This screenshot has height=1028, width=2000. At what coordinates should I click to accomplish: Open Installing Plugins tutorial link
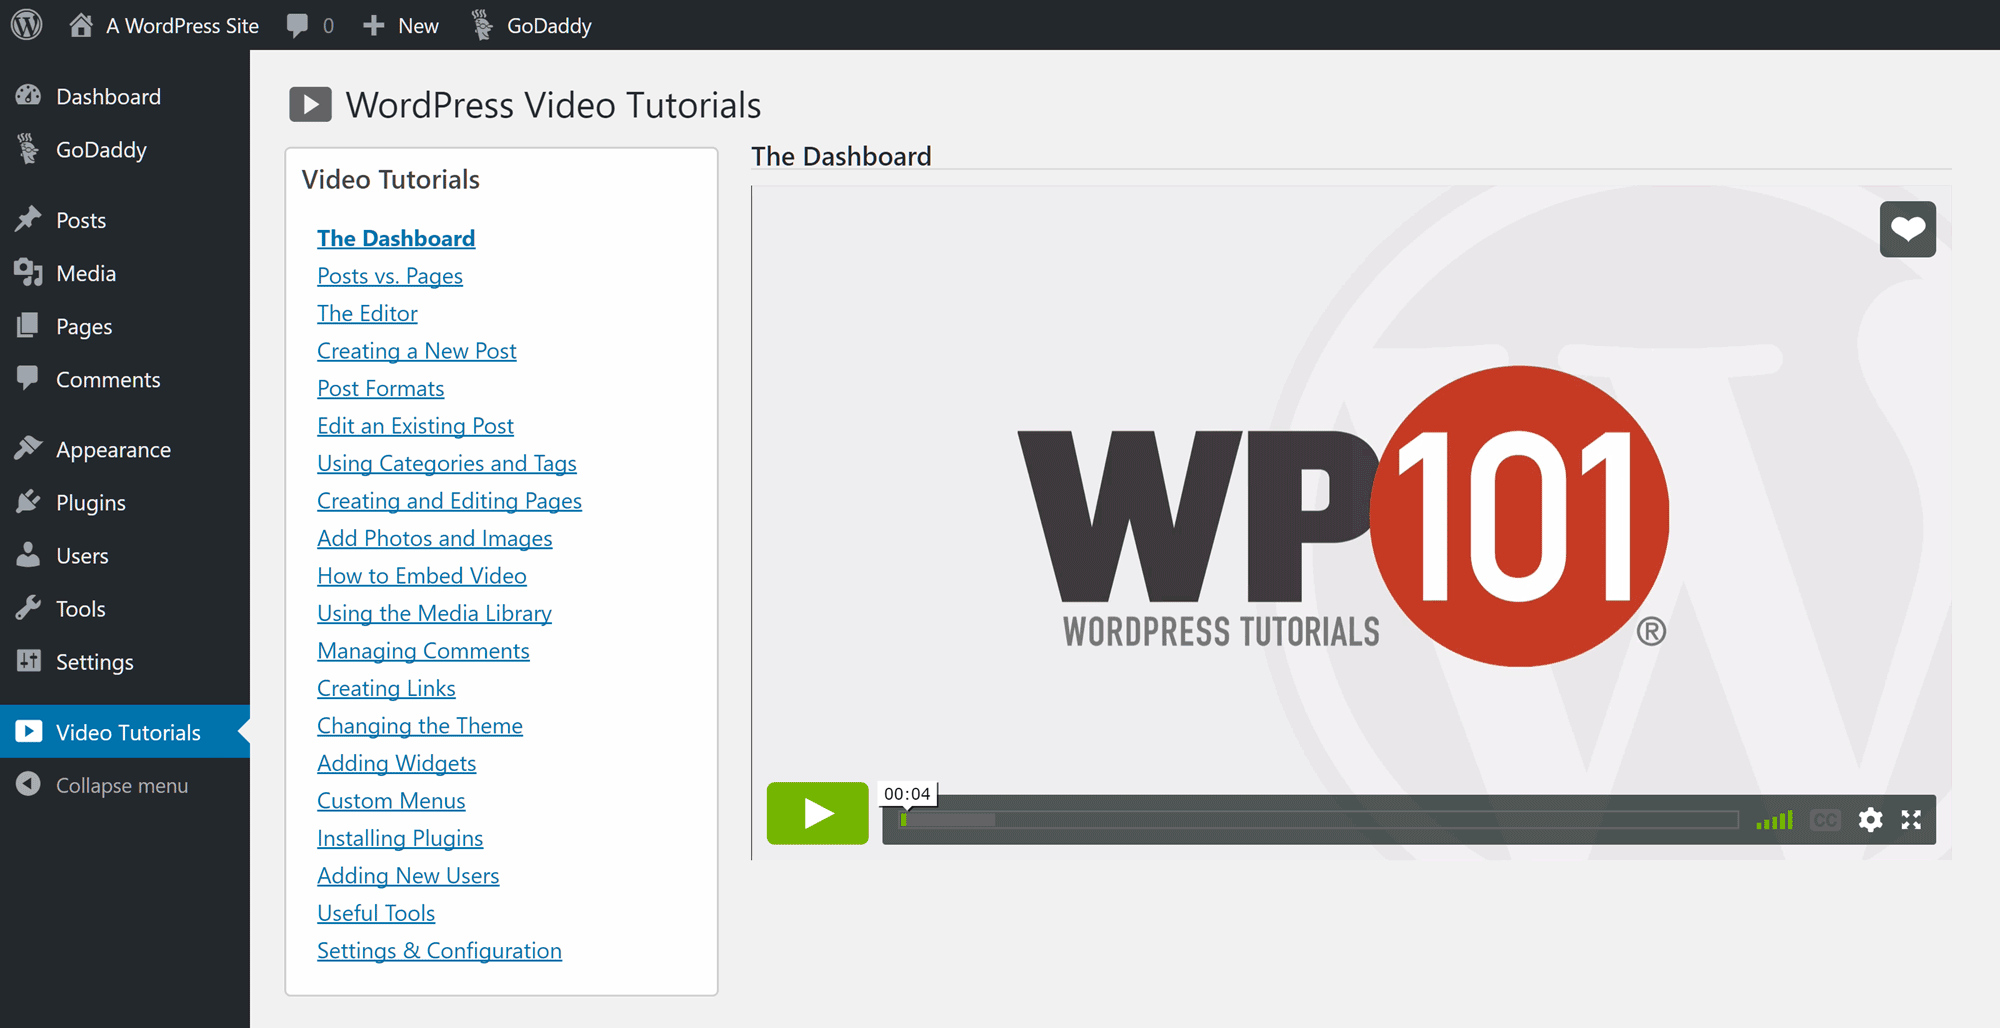[x=400, y=838]
